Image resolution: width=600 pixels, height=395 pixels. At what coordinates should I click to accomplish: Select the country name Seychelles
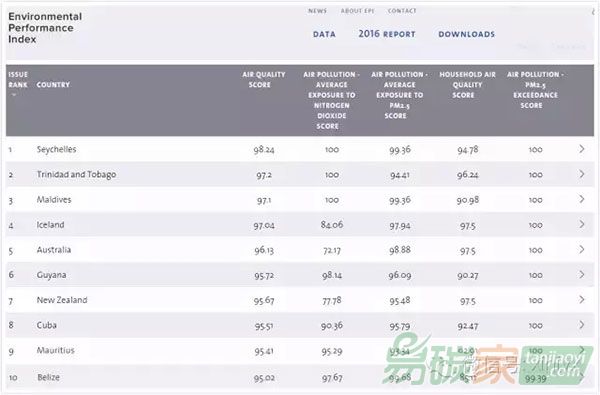(56, 149)
